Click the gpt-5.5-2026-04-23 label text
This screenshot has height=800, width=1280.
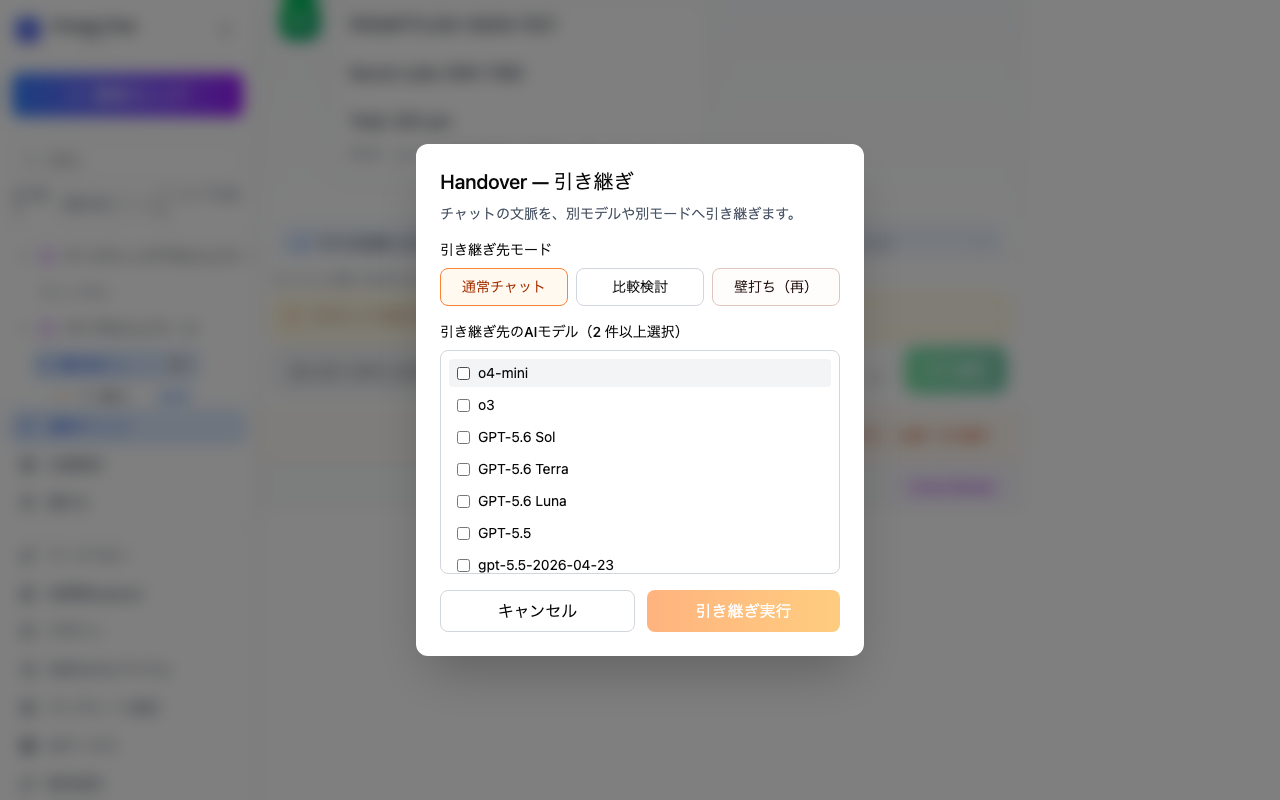point(546,565)
